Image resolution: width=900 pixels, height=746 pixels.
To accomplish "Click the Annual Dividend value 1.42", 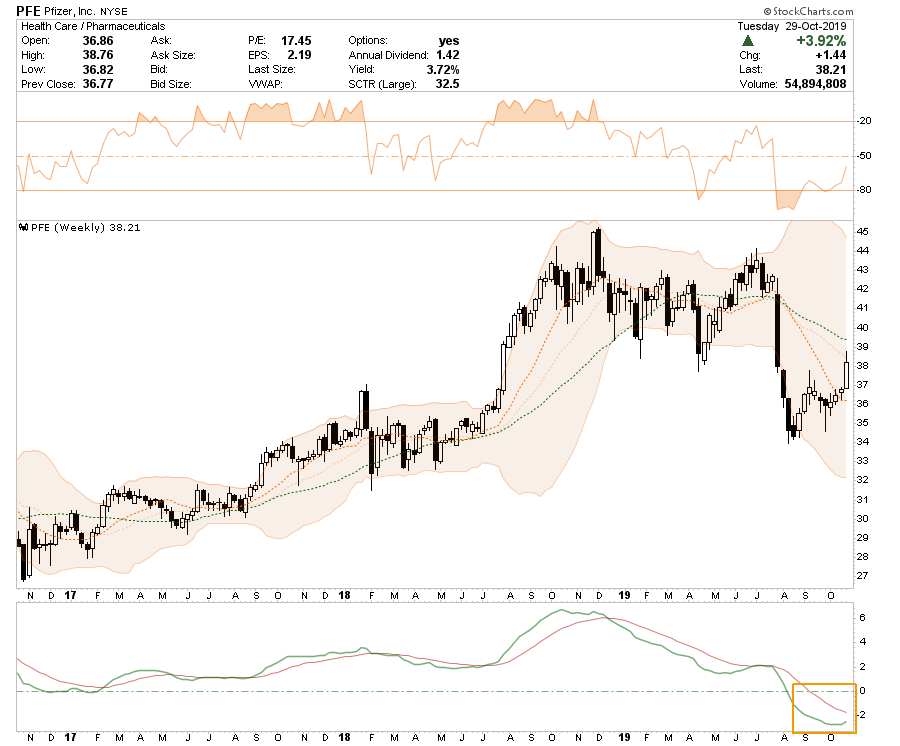I will pos(448,55).
